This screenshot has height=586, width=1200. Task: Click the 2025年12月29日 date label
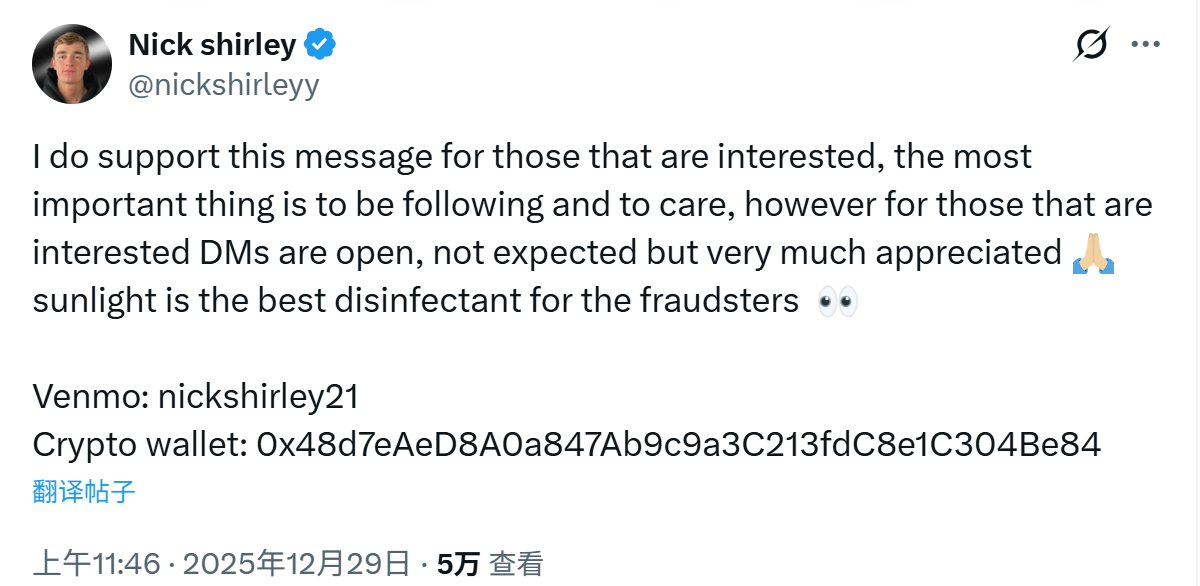tap(300, 563)
